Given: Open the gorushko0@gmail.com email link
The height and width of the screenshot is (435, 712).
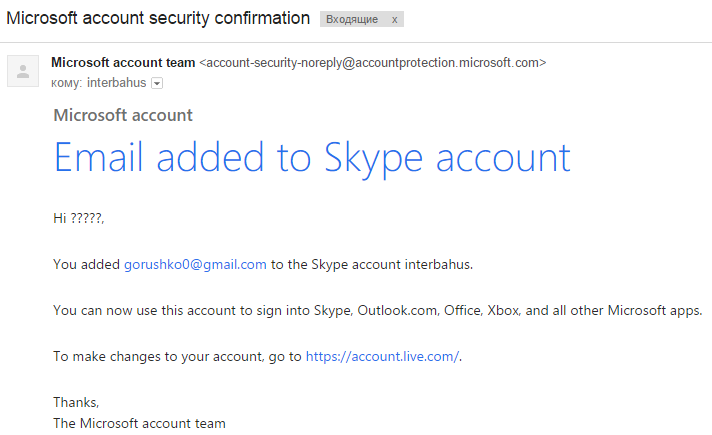Looking at the screenshot, I should (x=195, y=265).
